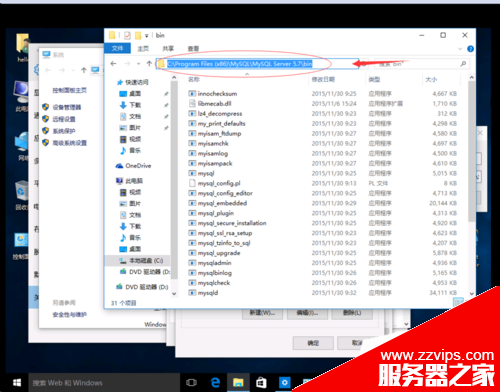Click file list scroll up arrow
Image resolution: width=500 pixels, height=392 pixels.
471,77
